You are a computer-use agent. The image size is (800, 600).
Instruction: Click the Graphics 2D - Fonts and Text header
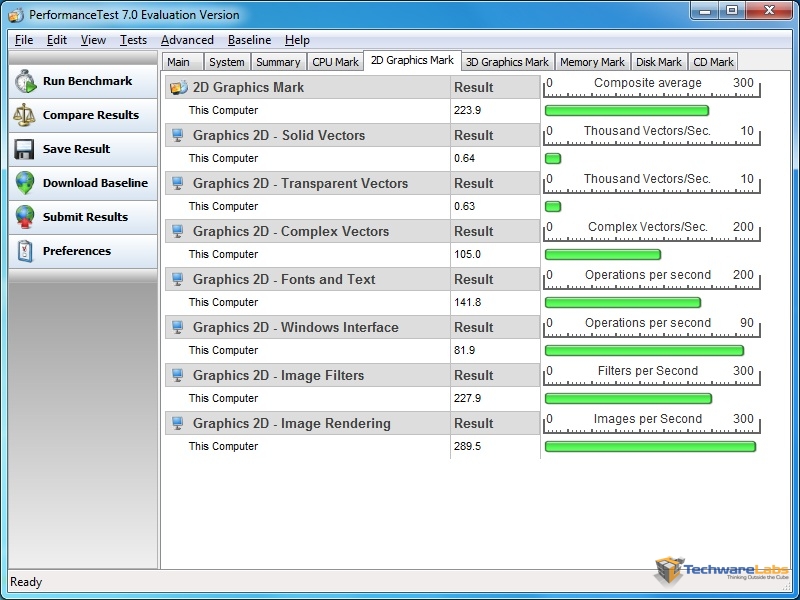click(x=284, y=280)
